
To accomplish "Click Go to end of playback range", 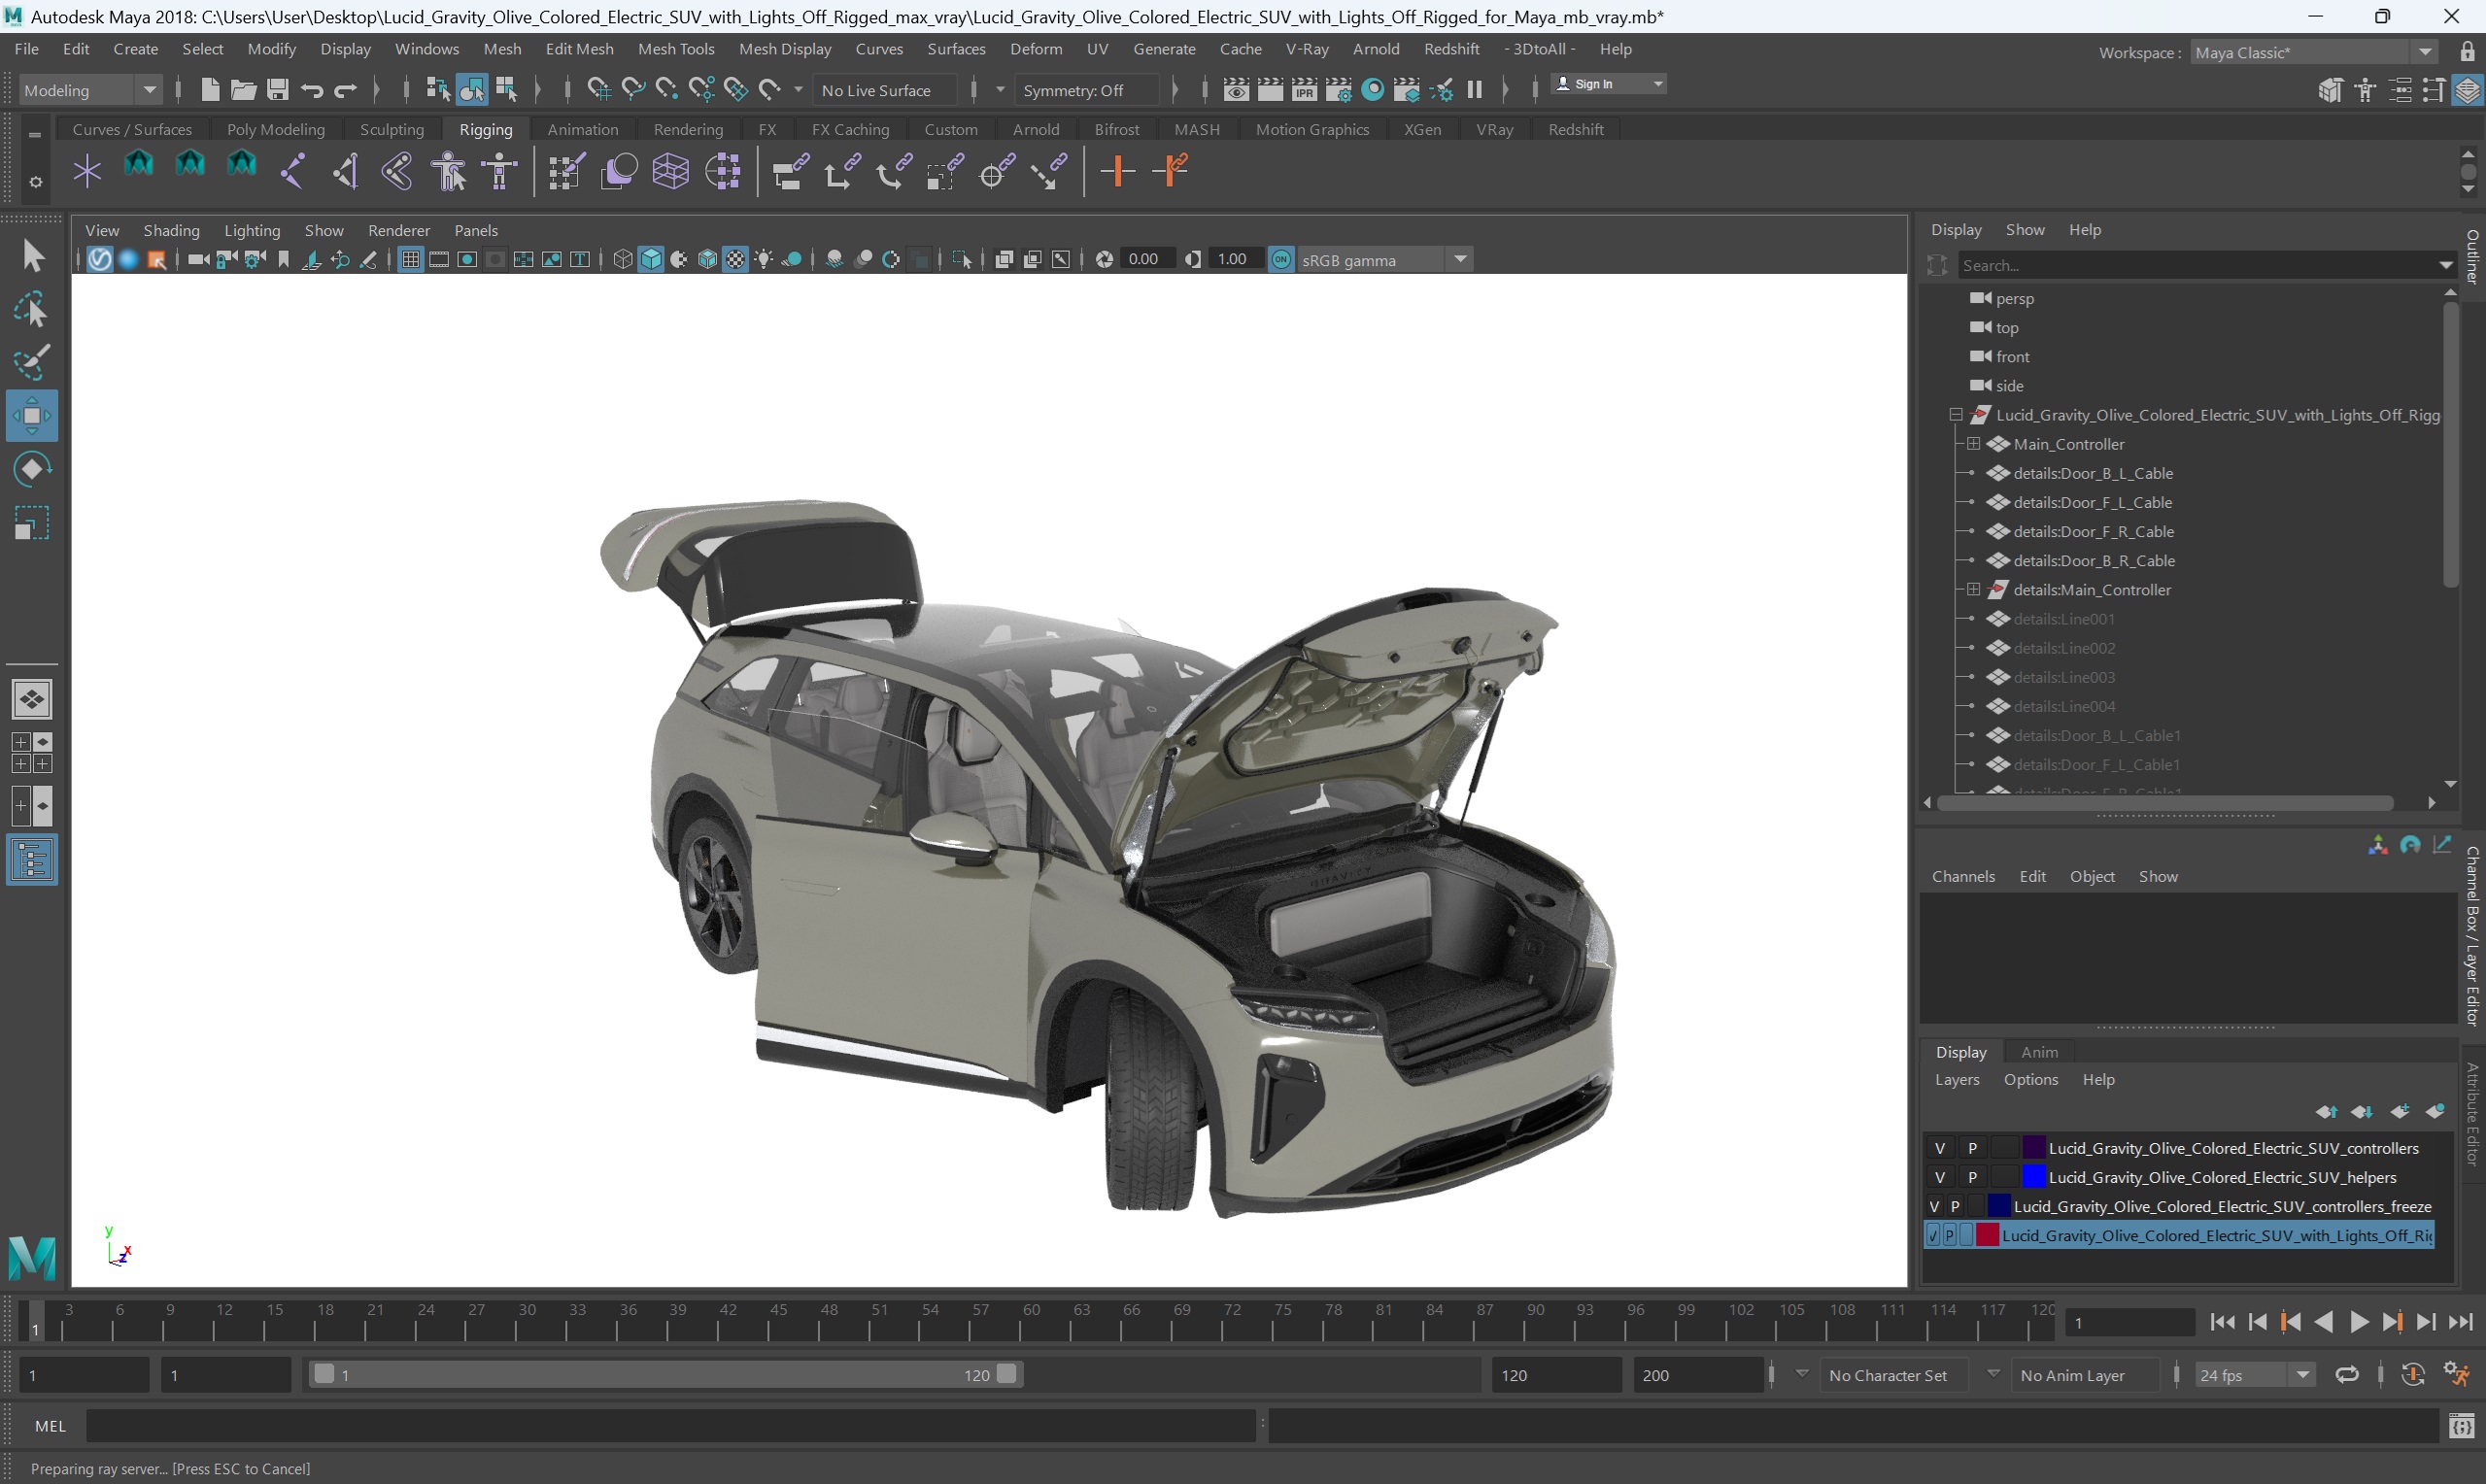I will coord(2461,1323).
